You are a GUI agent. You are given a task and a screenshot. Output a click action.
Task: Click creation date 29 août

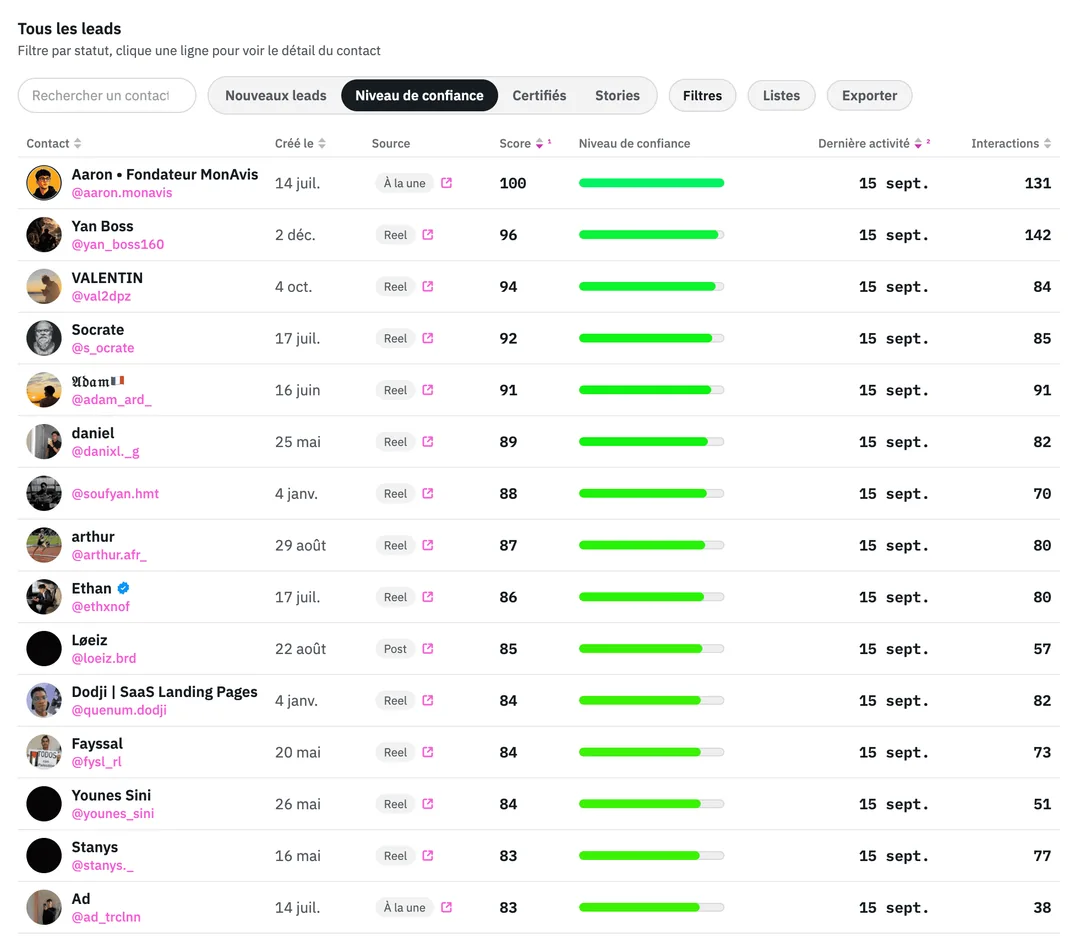click(300, 545)
